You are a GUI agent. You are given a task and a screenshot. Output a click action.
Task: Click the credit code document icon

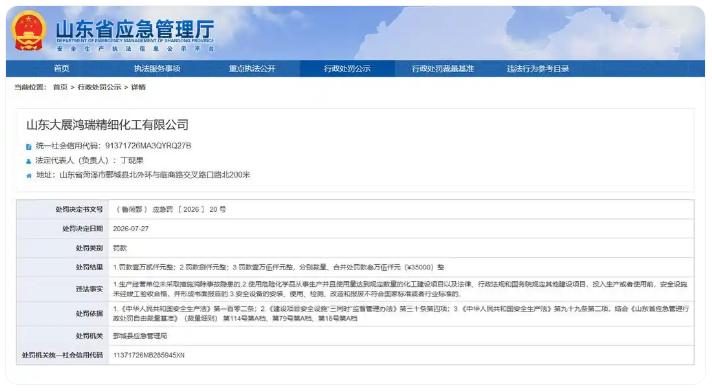[x=29, y=147]
